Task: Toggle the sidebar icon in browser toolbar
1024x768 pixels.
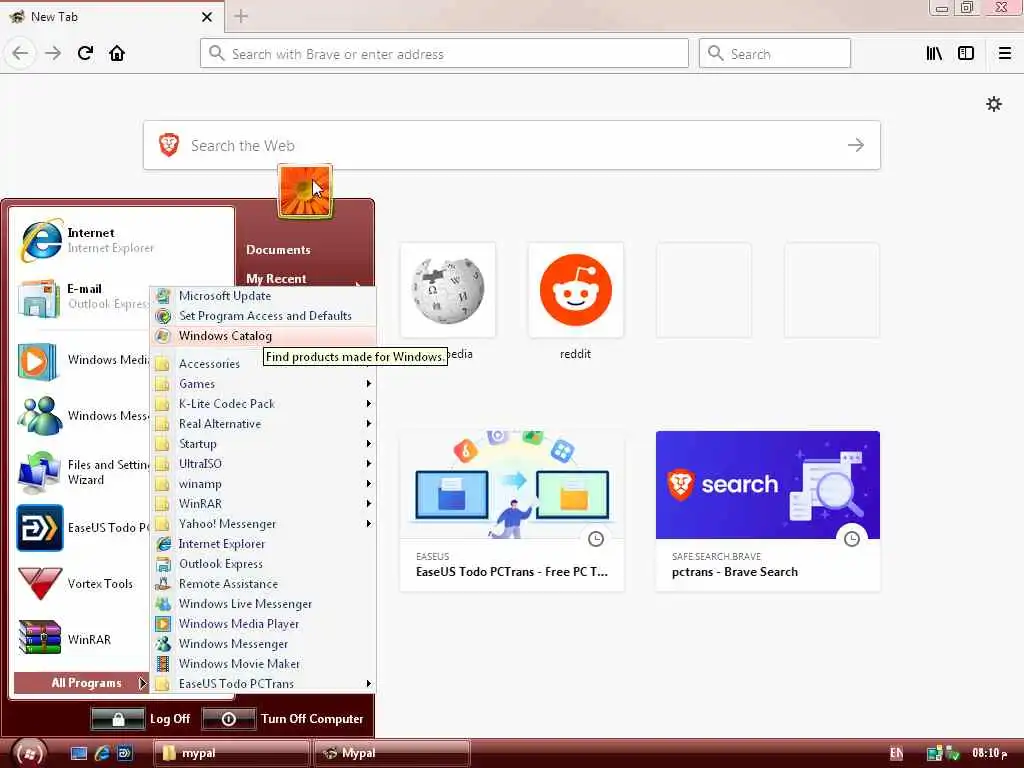Action: point(966,54)
